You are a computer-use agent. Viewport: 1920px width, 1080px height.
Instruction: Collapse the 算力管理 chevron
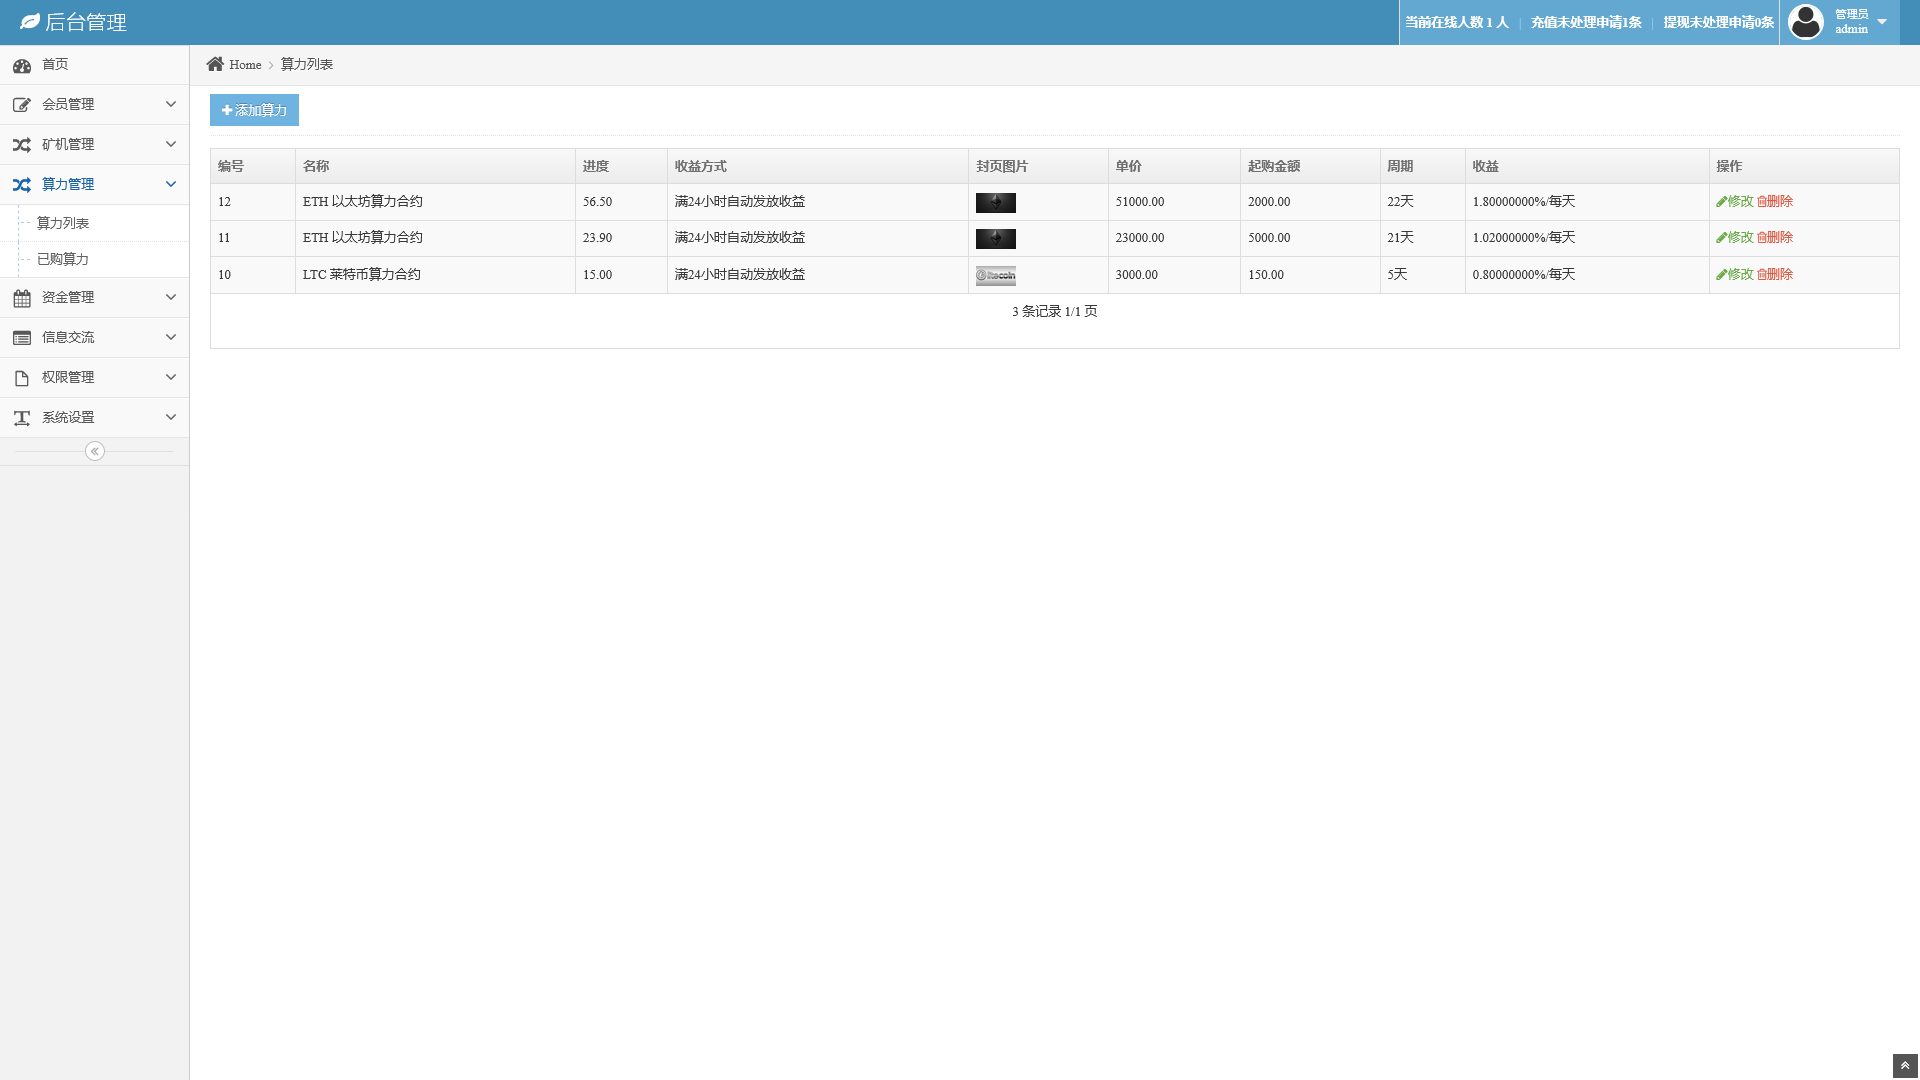pyautogui.click(x=171, y=184)
